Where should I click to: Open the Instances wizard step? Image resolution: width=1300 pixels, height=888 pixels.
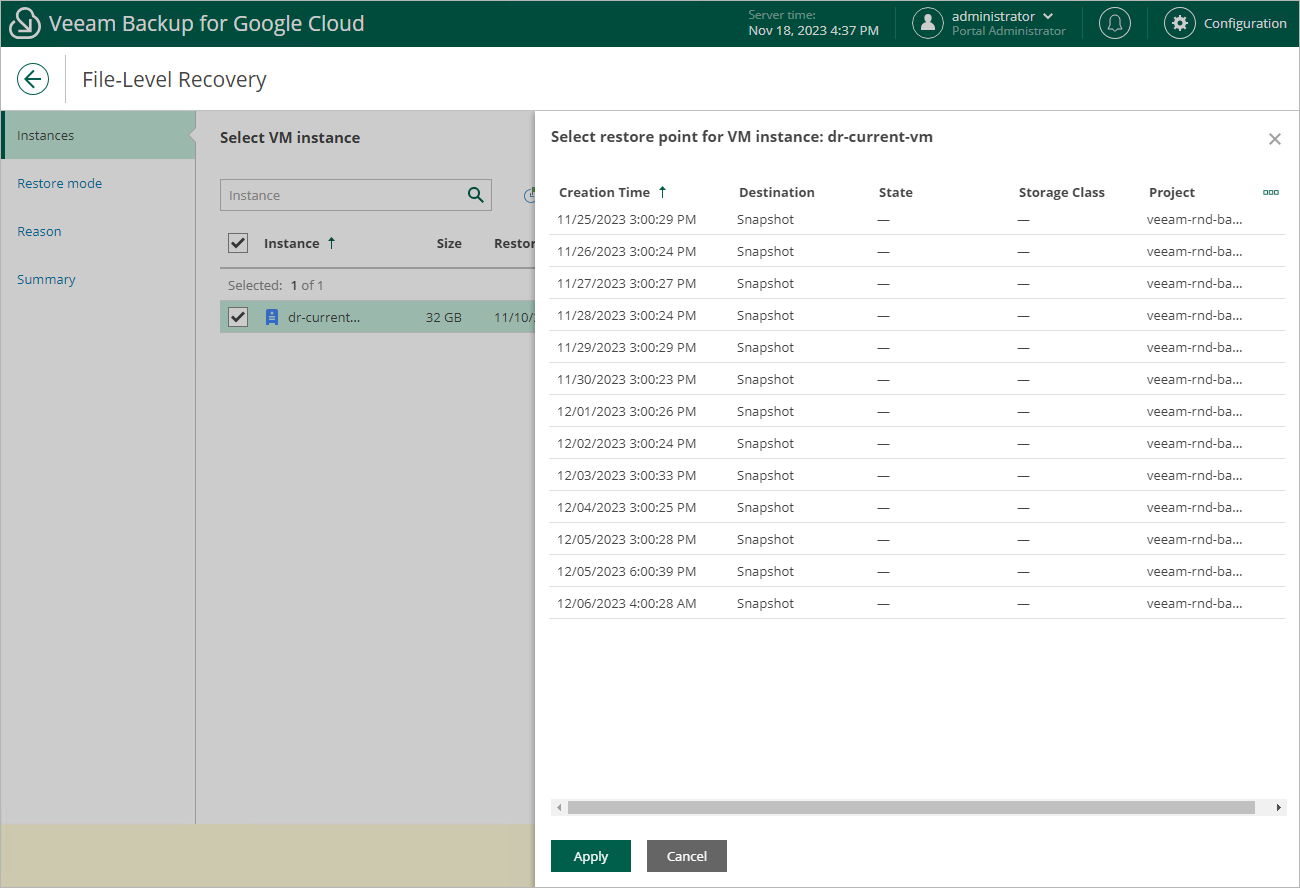pos(98,135)
